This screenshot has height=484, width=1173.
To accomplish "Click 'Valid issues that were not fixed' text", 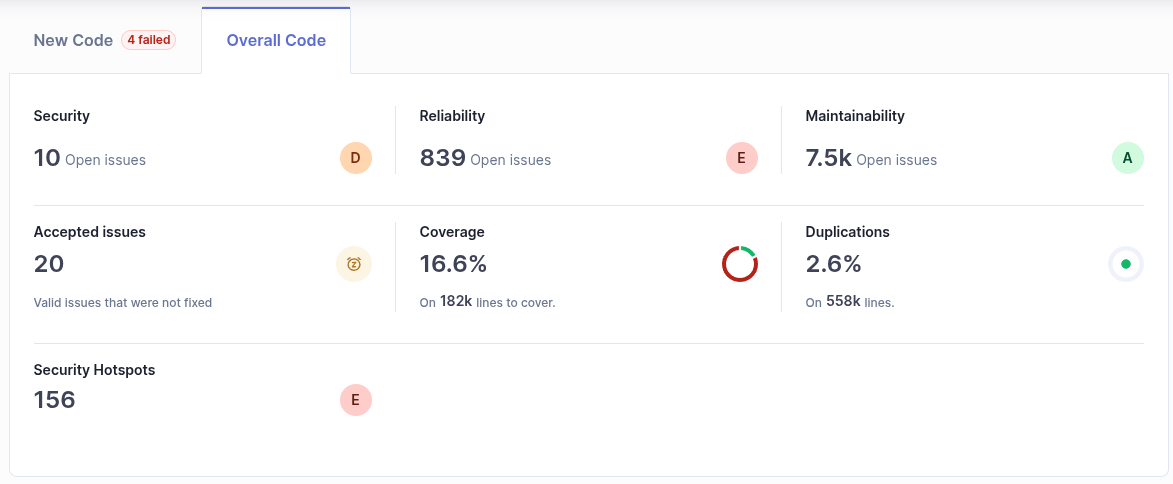I will pyautogui.click(x=123, y=303).
